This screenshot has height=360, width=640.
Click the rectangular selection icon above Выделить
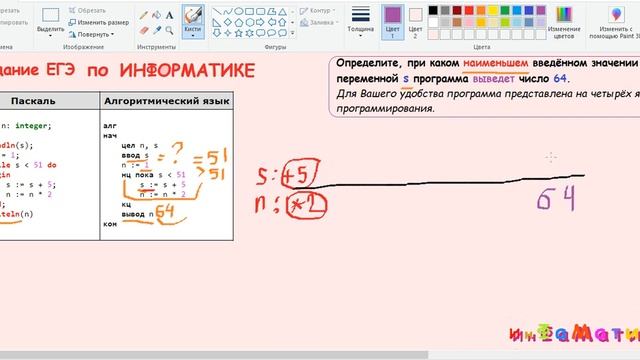click(x=51, y=15)
